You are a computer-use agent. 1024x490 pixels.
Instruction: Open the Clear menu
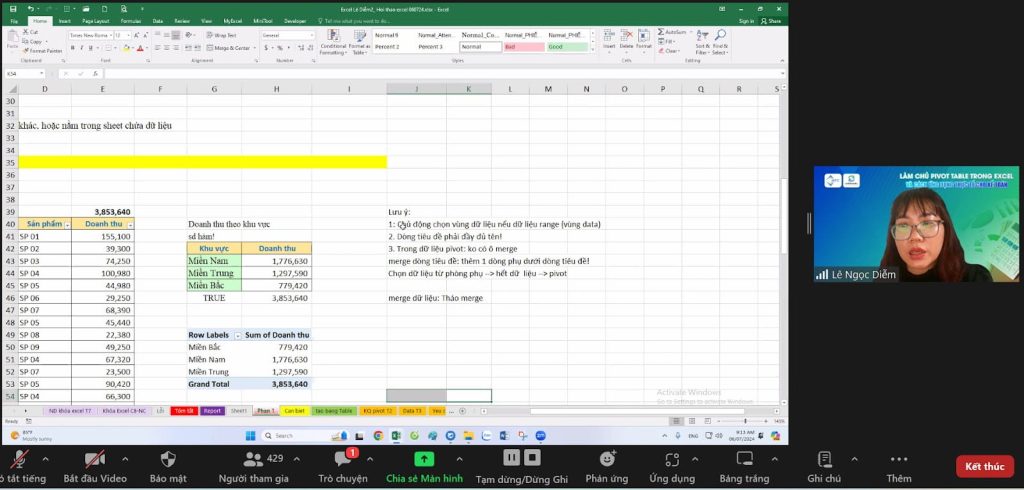pyautogui.click(x=669, y=51)
